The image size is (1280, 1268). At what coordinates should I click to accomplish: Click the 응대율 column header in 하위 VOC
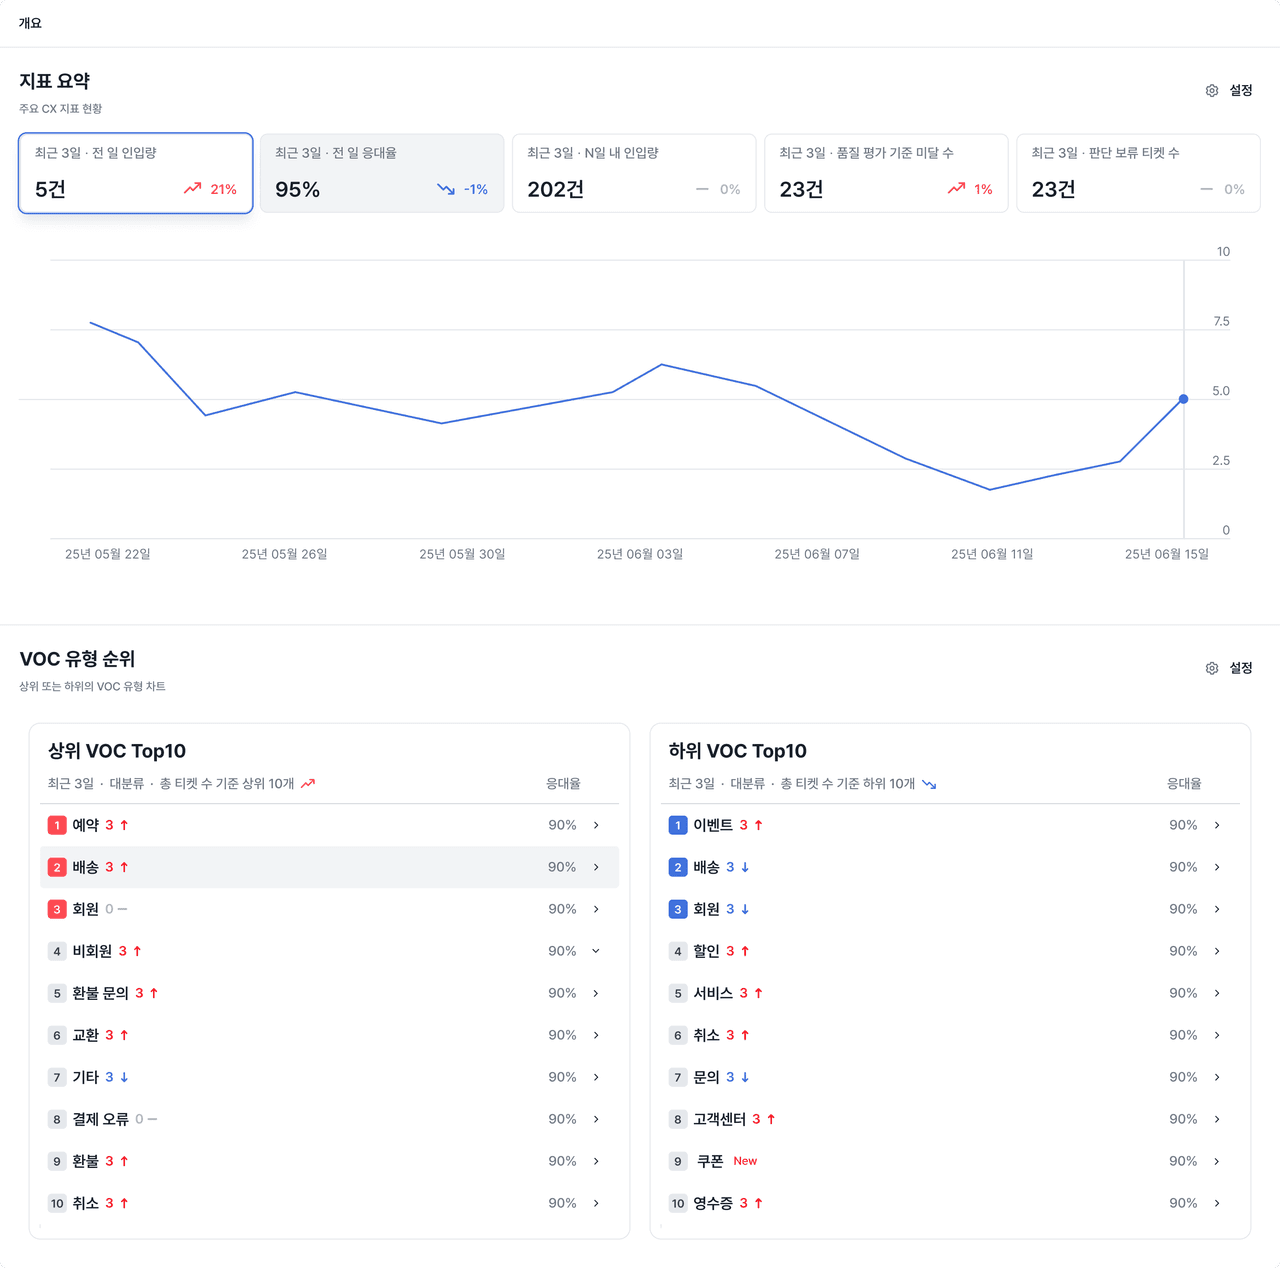[1184, 784]
